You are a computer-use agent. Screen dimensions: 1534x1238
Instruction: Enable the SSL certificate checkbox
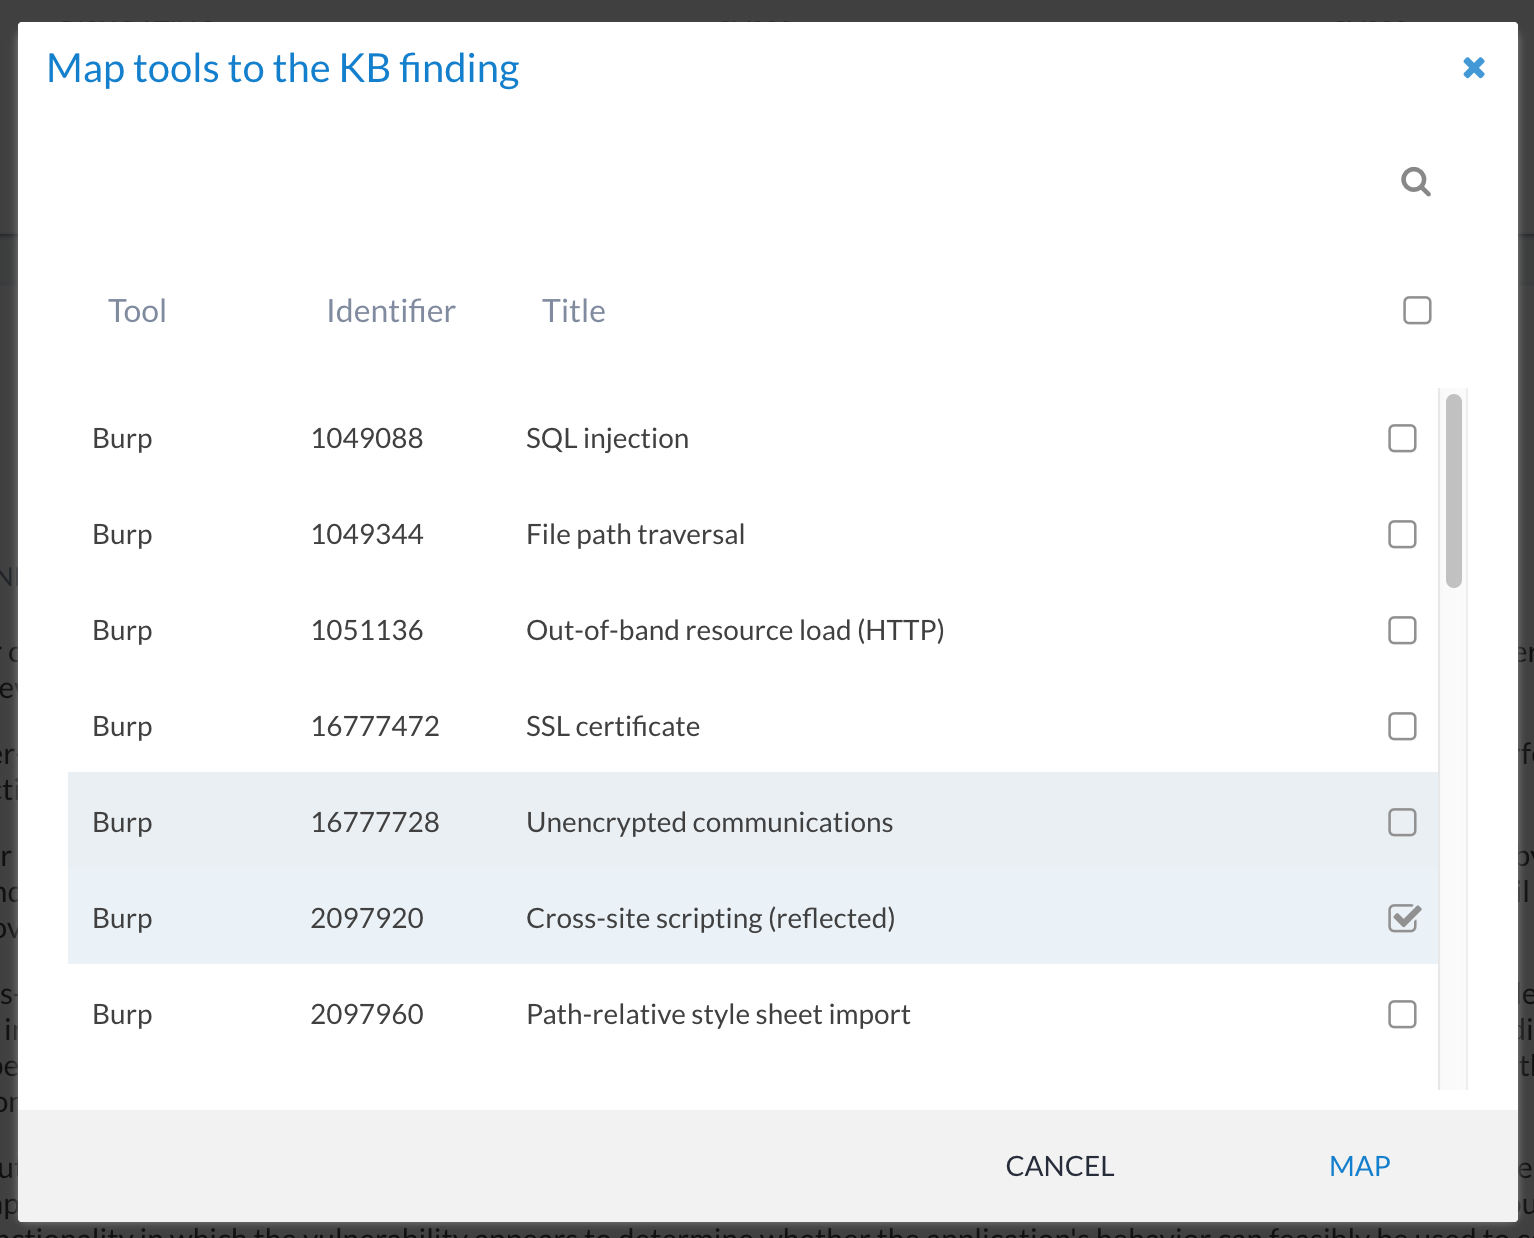(x=1402, y=726)
